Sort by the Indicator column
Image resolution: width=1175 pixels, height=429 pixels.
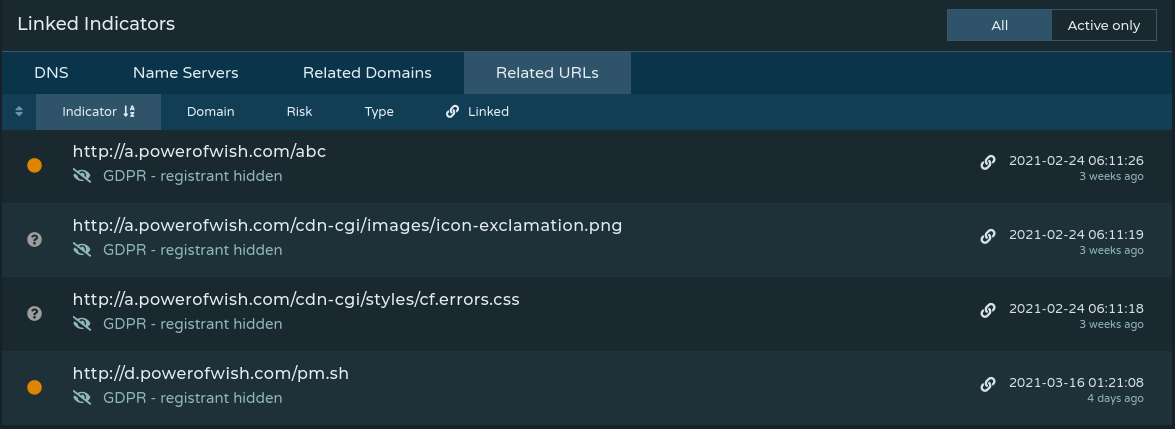tap(98, 112)
